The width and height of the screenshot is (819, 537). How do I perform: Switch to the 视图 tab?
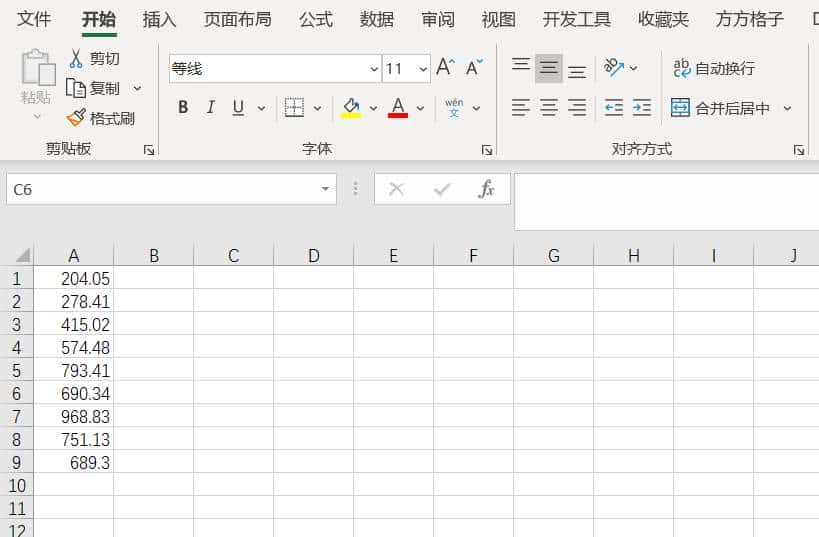[498, 19]
